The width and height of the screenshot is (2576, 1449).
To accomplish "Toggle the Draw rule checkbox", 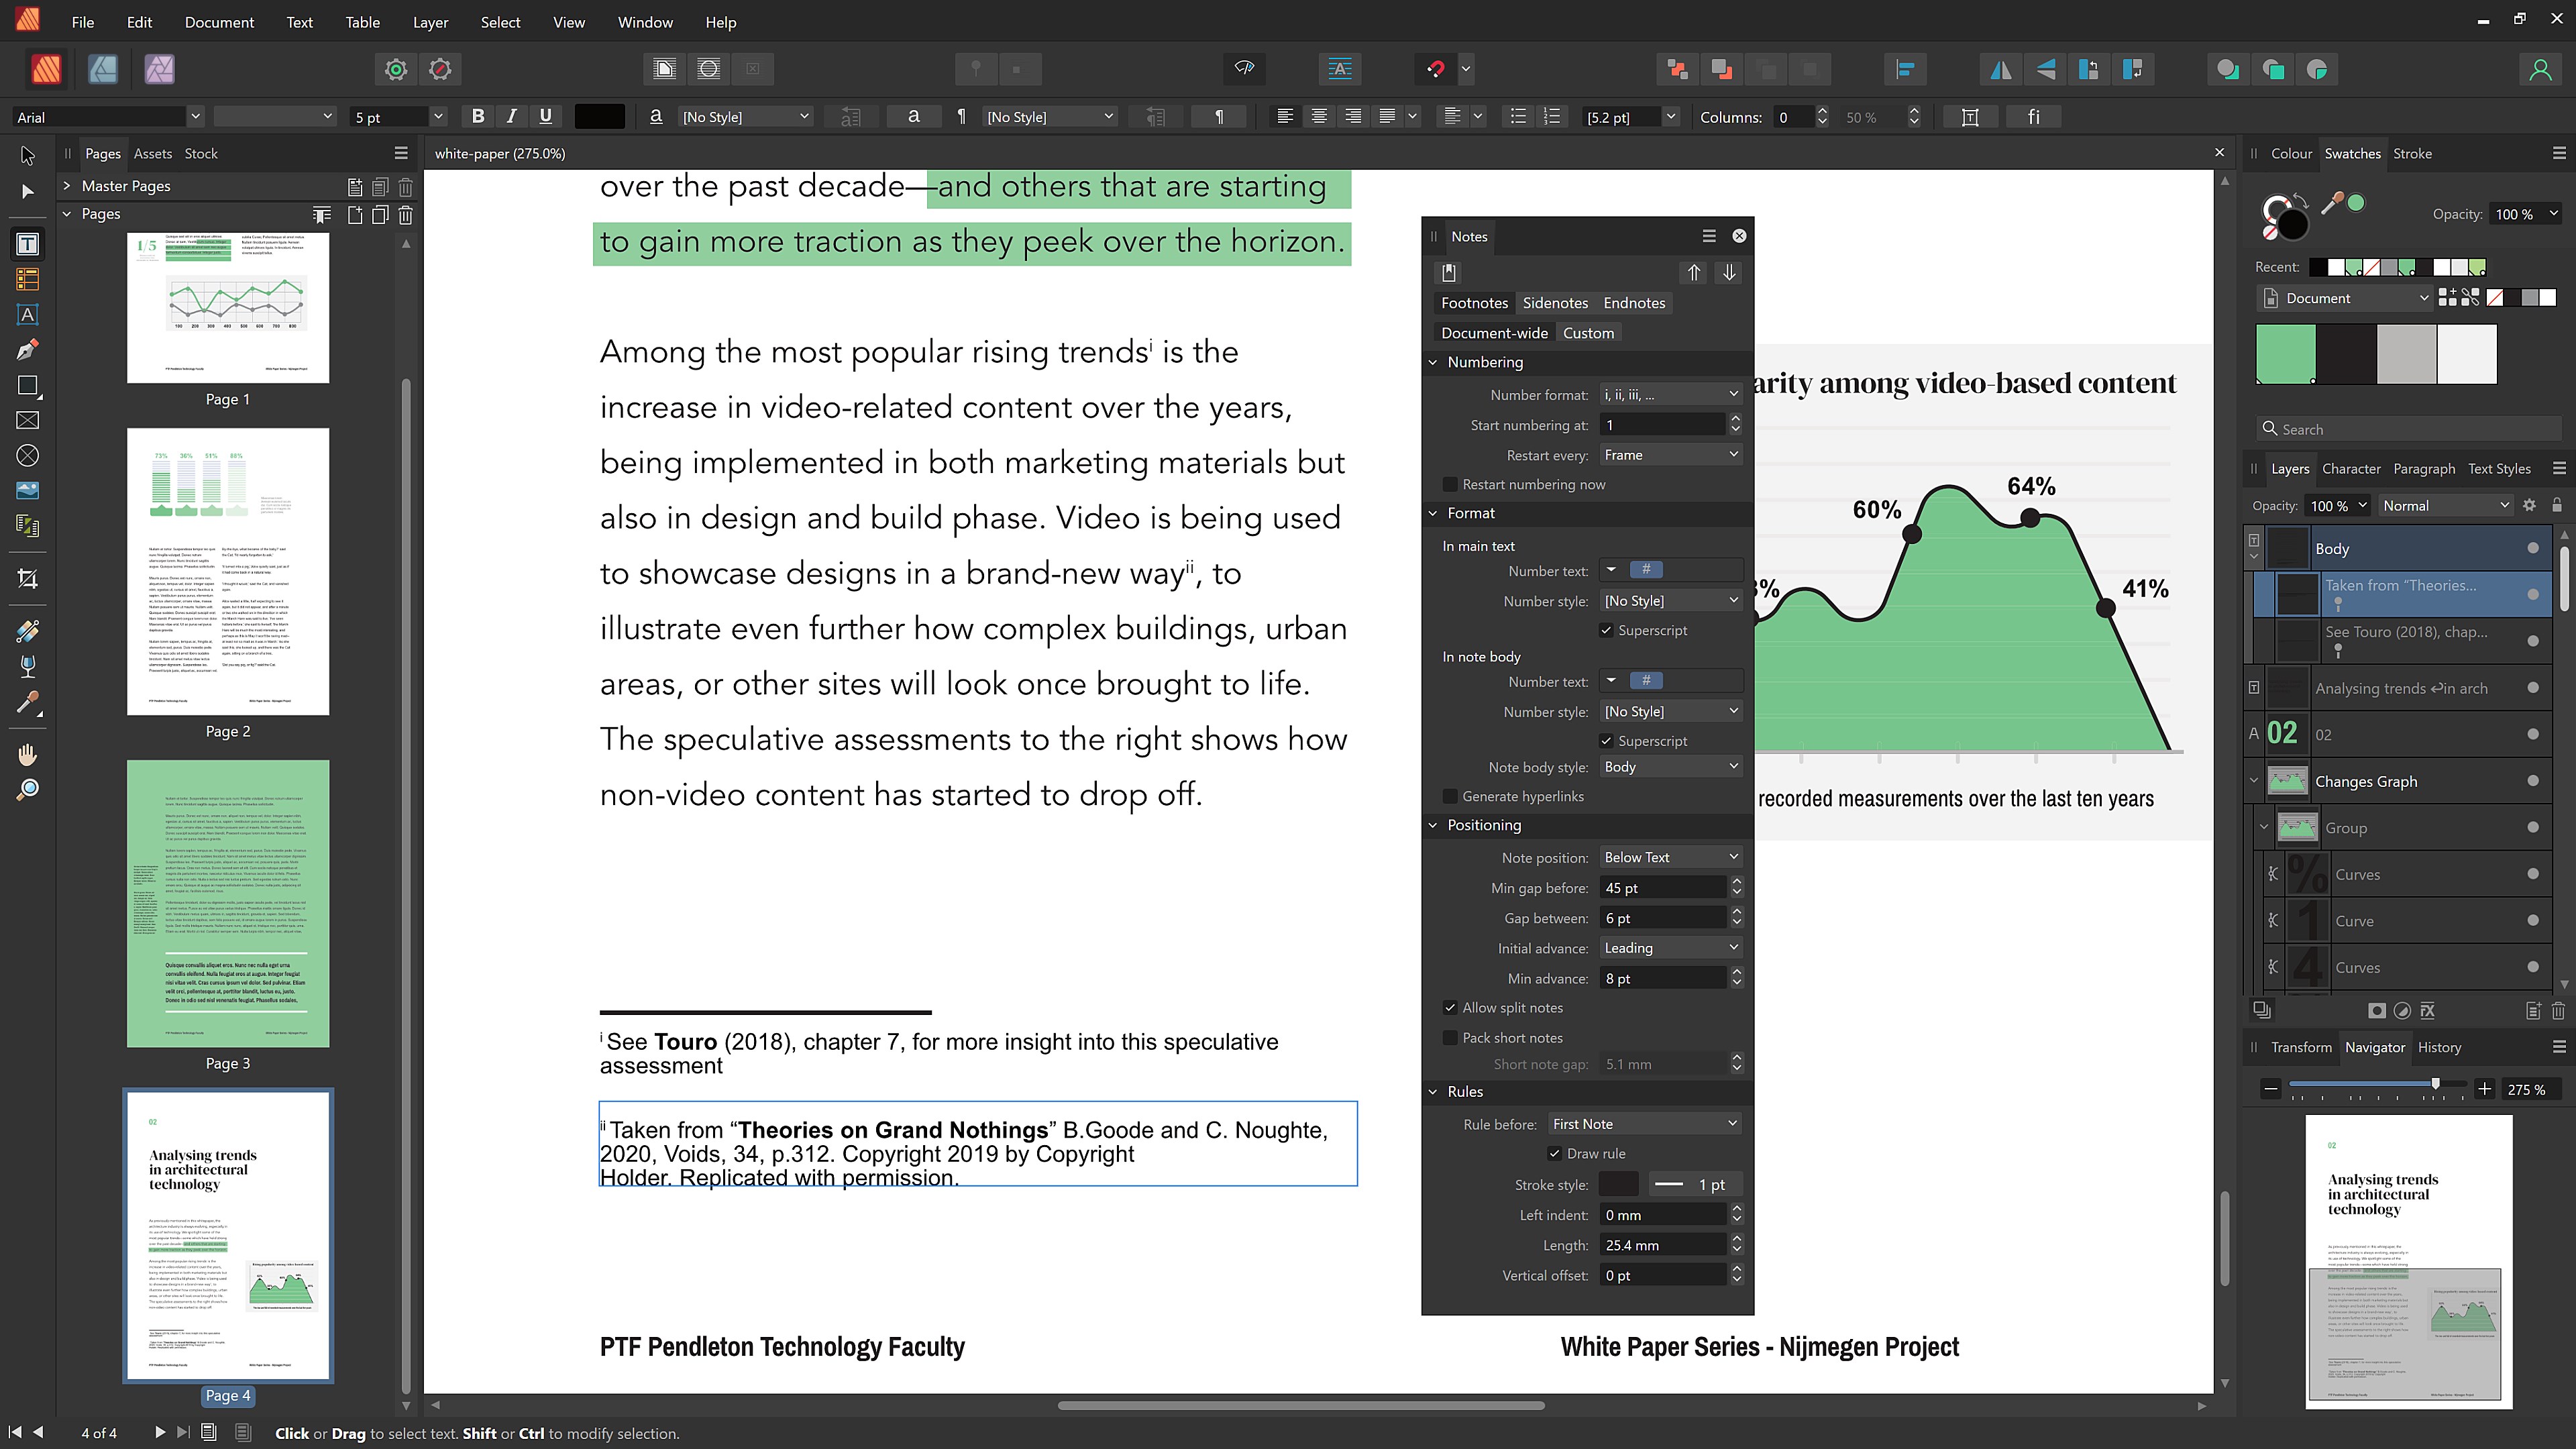I will (1555, 1154).
